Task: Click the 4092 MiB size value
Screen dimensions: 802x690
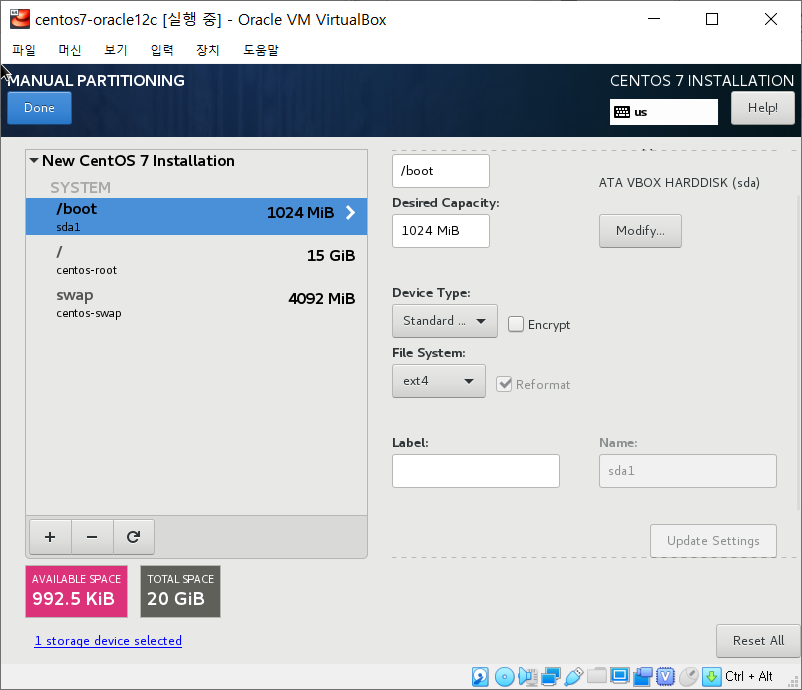Action: 322,298
